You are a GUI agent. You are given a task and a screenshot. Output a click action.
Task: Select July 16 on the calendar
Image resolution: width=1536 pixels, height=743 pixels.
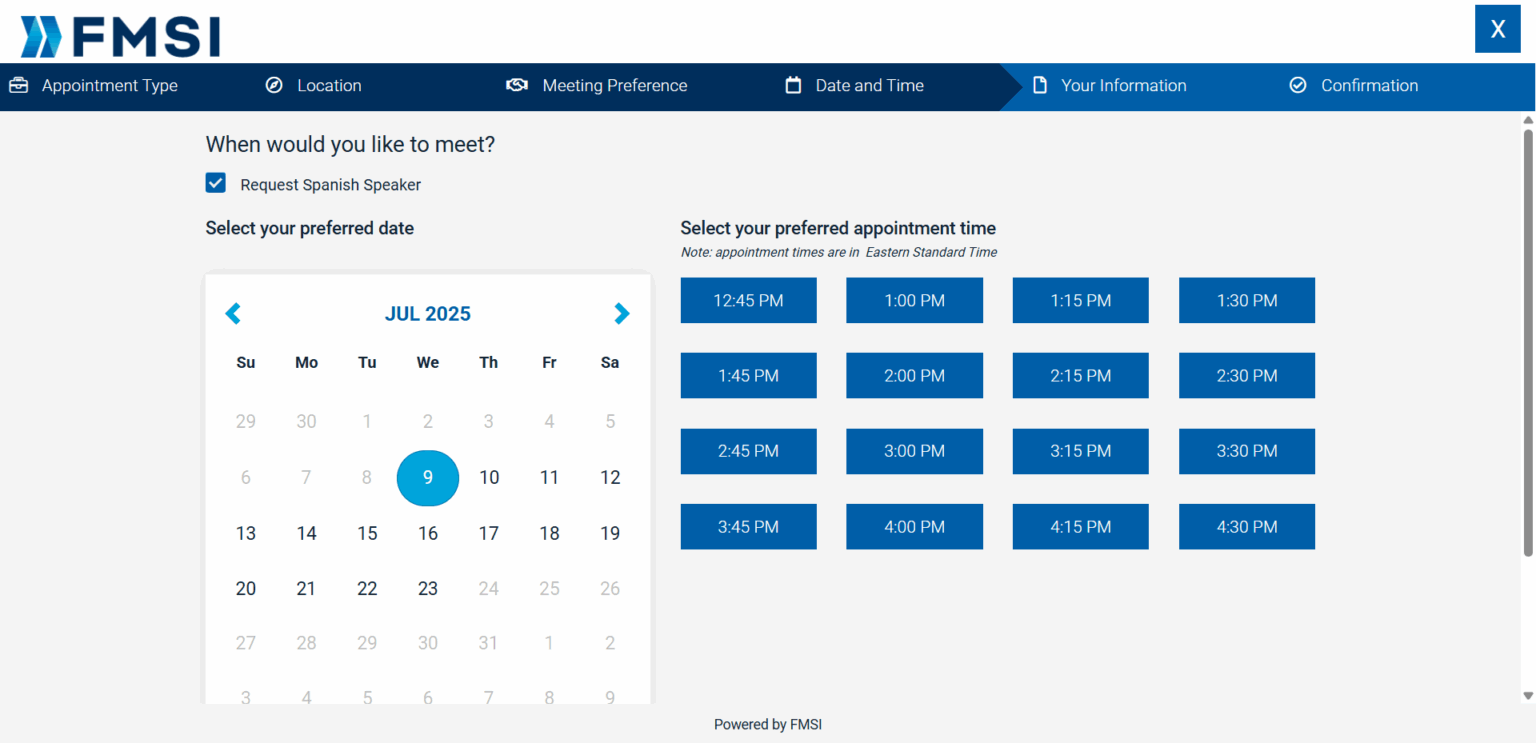[428, 533]
